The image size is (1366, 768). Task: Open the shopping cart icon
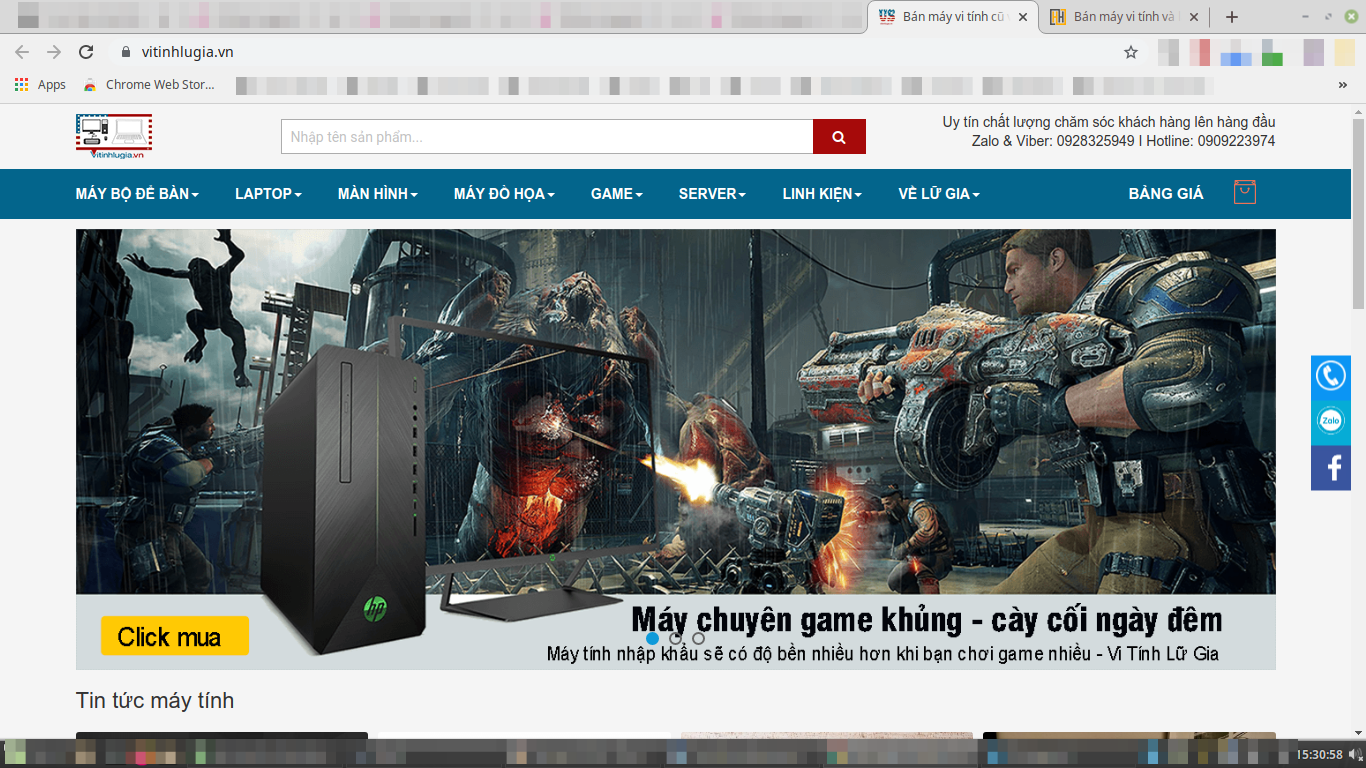click(x=1244, y=192)
